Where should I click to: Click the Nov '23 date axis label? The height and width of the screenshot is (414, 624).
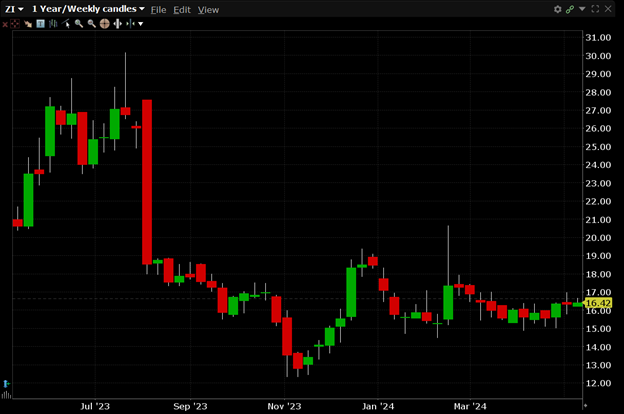click(x=284, y=406)
